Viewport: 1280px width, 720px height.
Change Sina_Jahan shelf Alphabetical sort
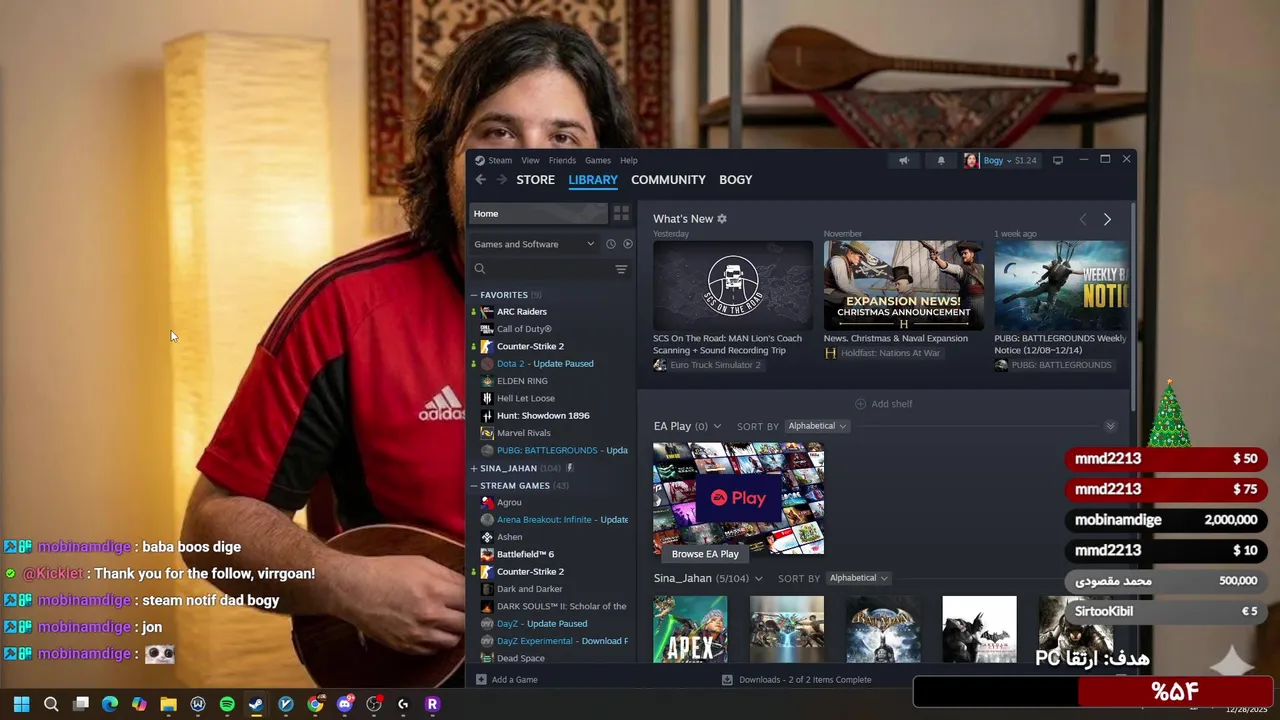pos(859,578)
